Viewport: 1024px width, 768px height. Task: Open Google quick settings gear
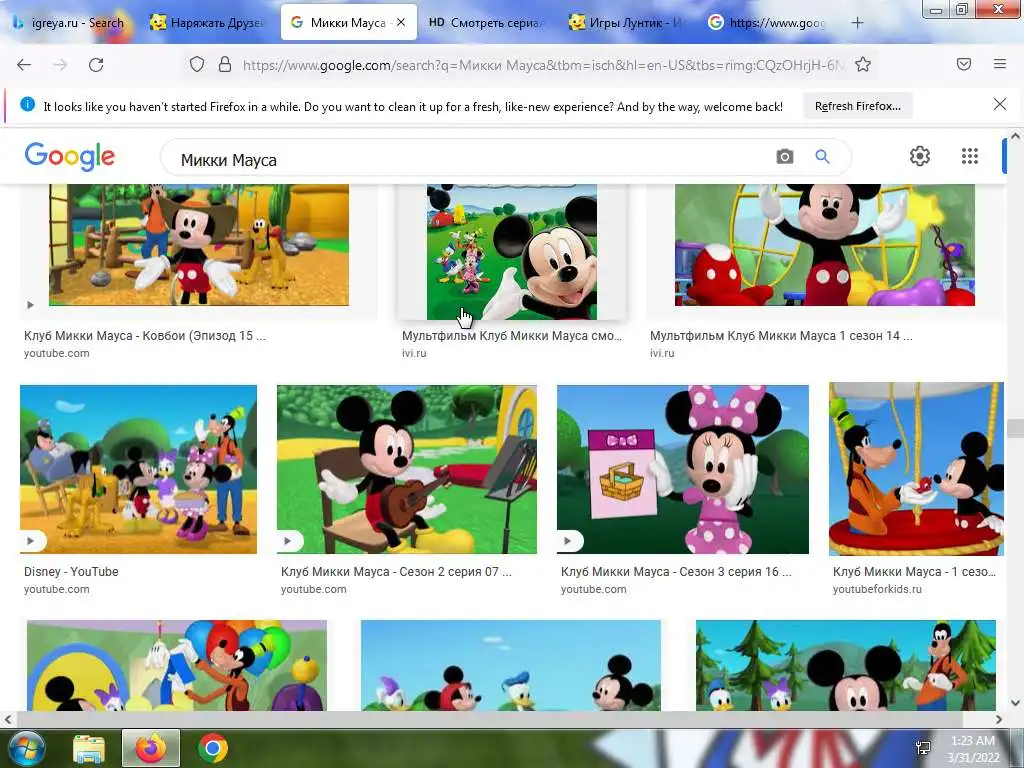(x=920, y=156)
